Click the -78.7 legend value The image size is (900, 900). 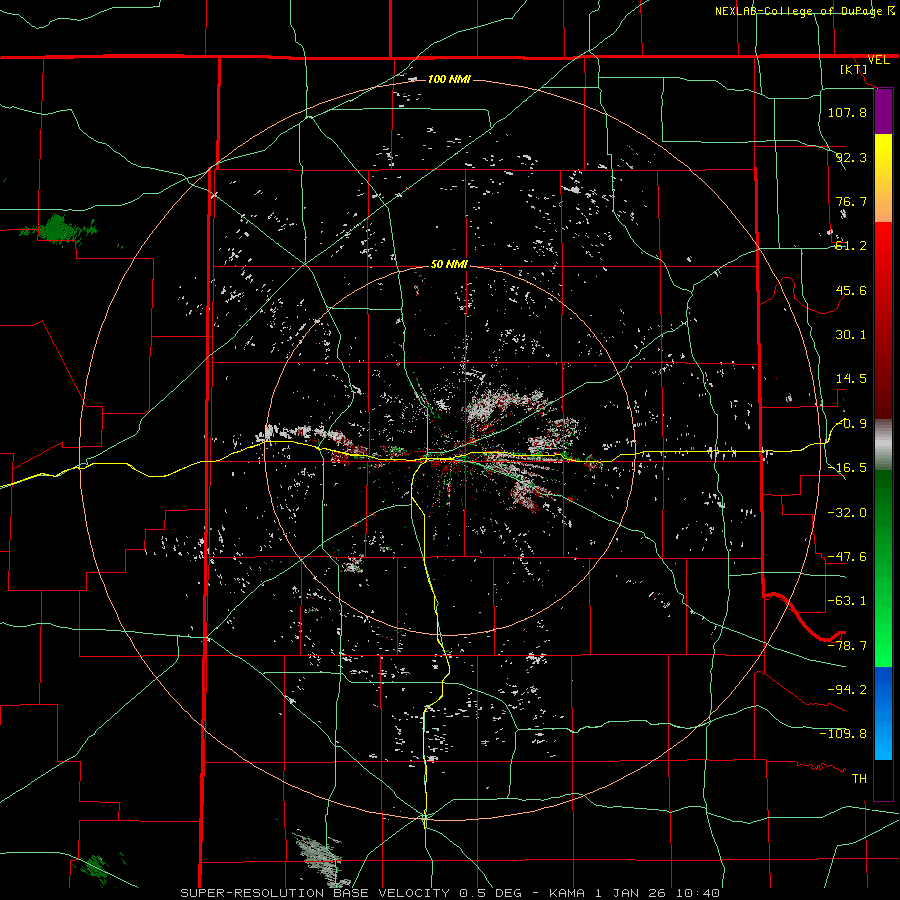click(x=847, y=646)
